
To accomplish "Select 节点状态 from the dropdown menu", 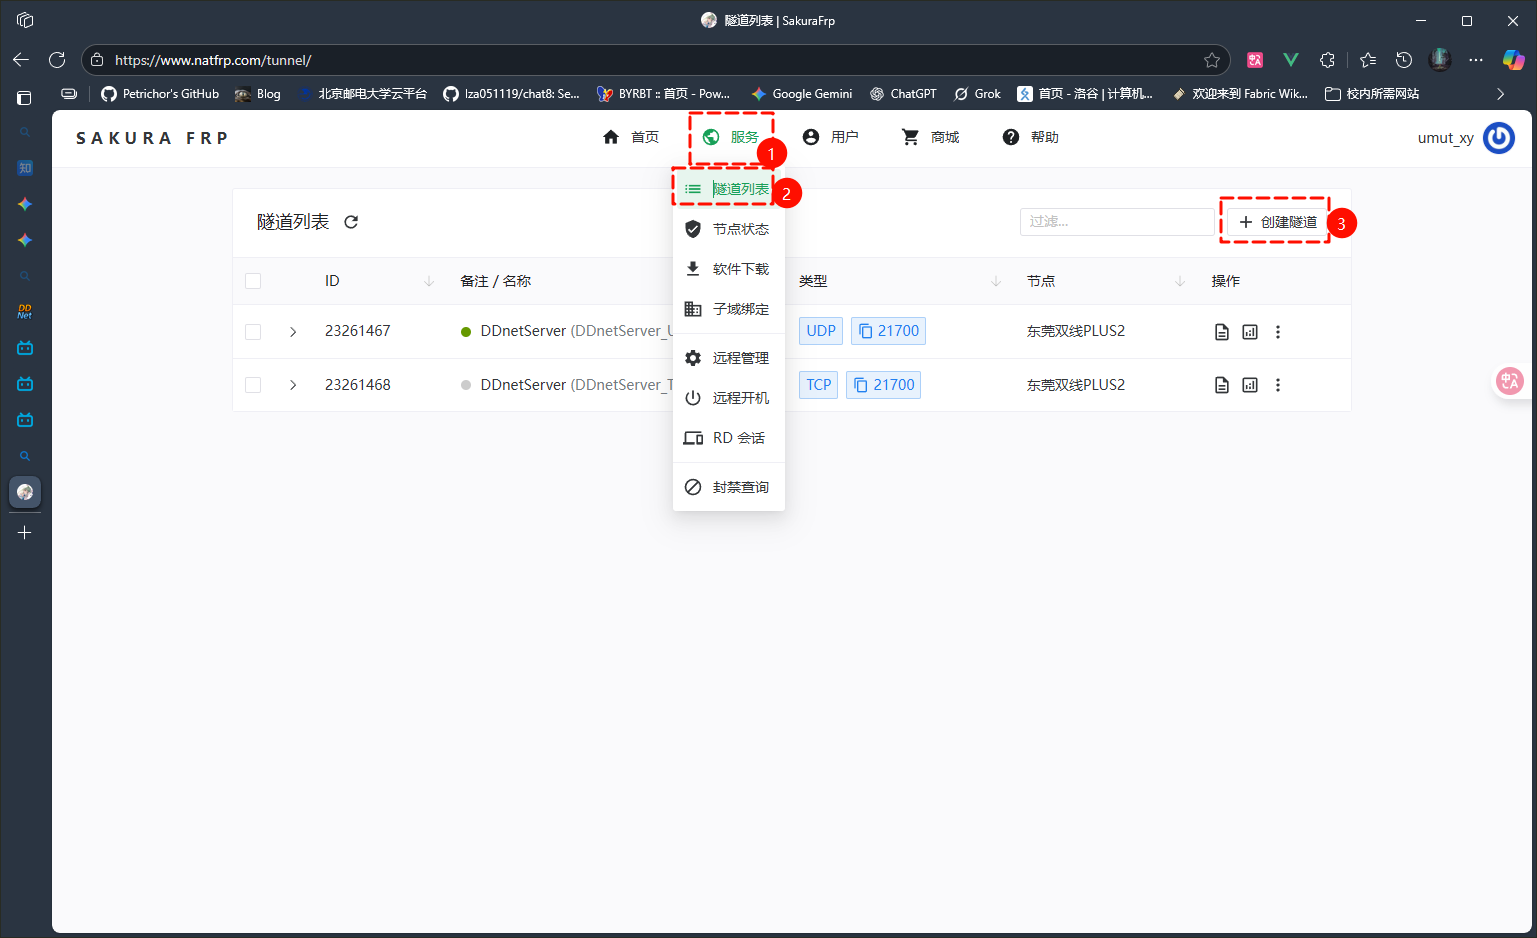I will (x=728, y=229).
